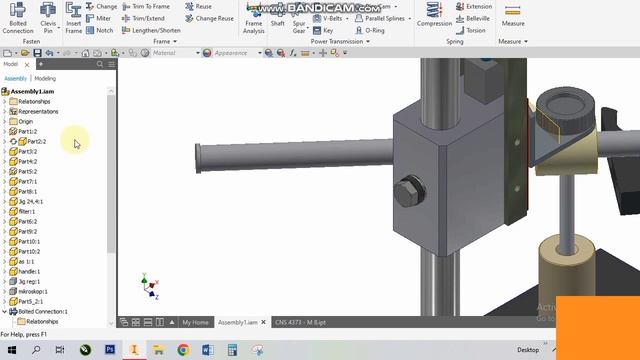Save the assembly via the floppy disk icon

pos(37,53)
